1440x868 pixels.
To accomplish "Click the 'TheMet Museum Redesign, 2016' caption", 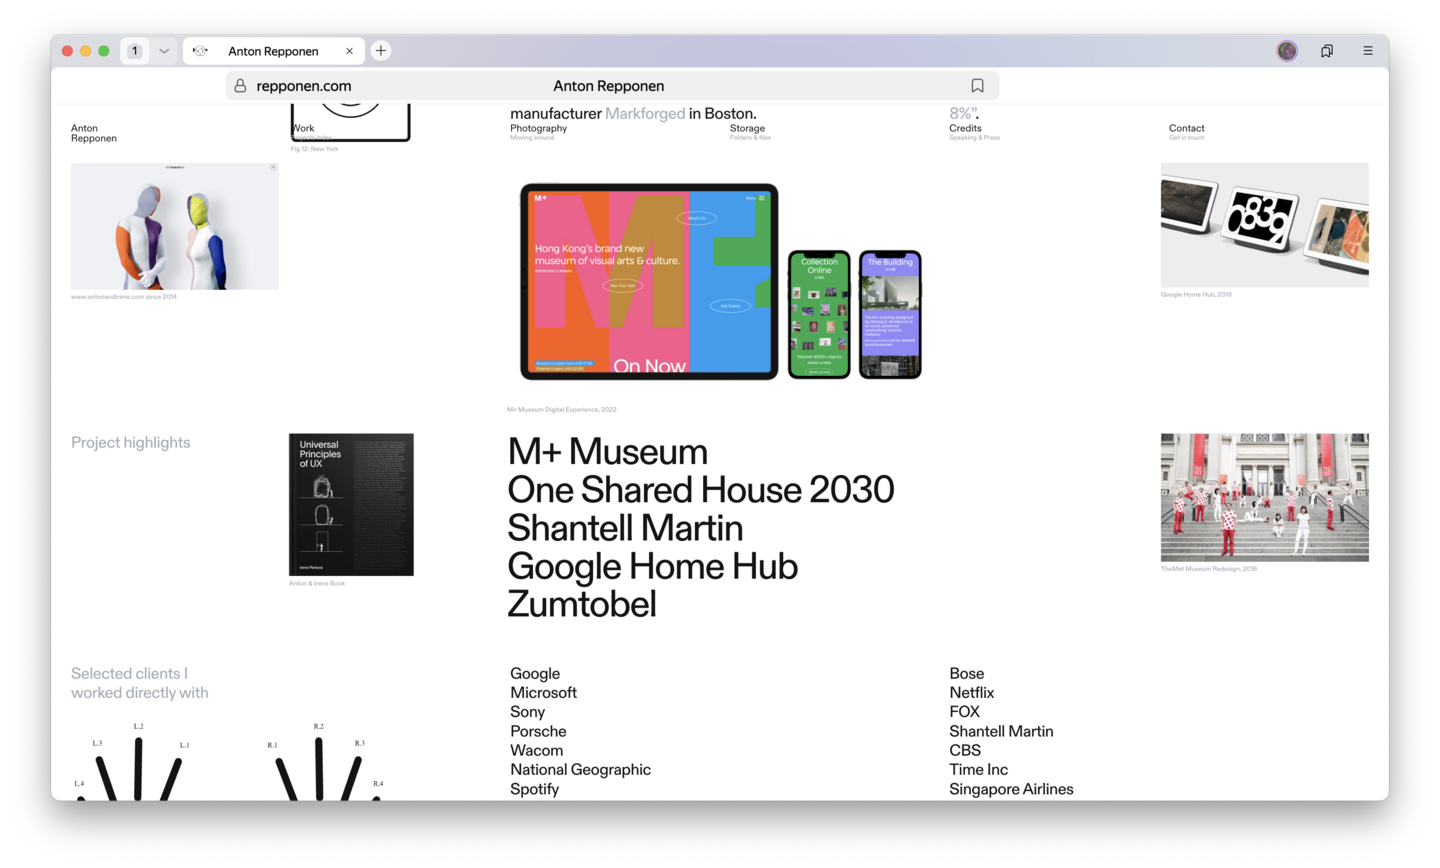I will 1209,569.
